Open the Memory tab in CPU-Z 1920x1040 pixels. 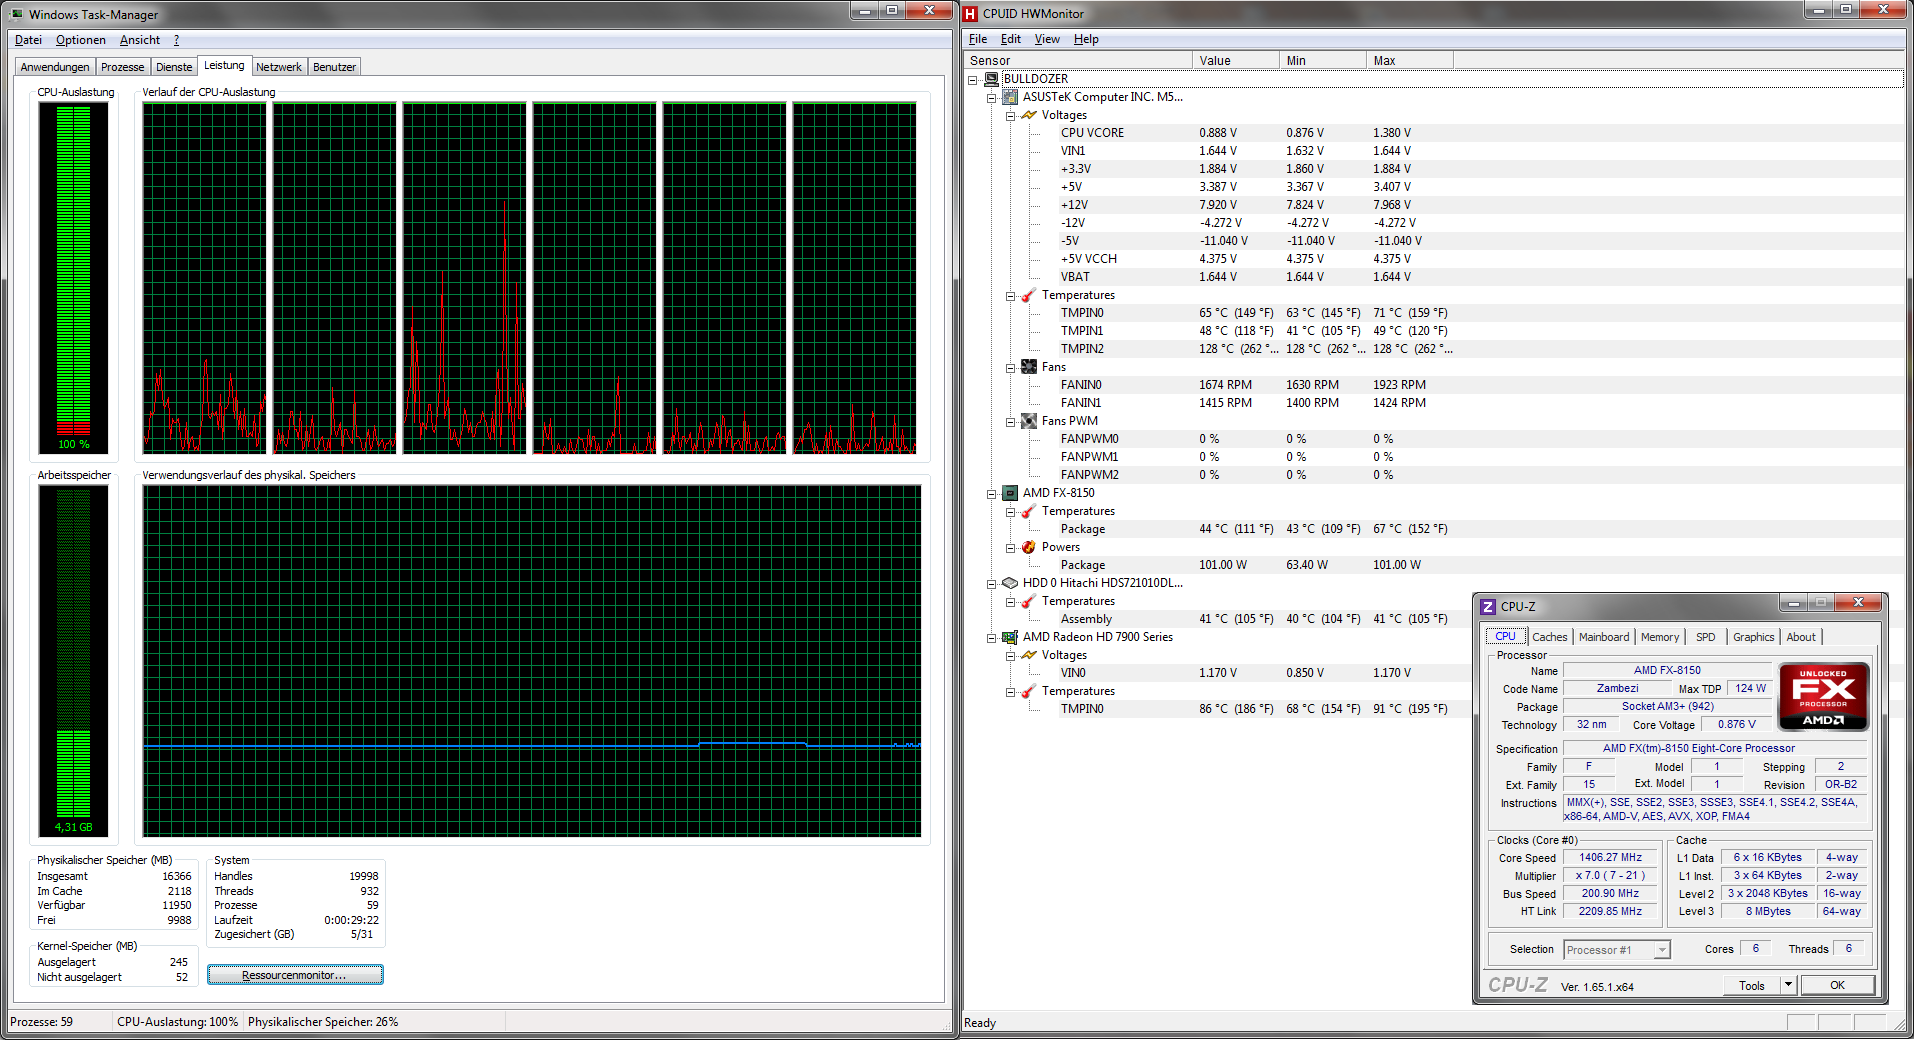pos(1660,637)
